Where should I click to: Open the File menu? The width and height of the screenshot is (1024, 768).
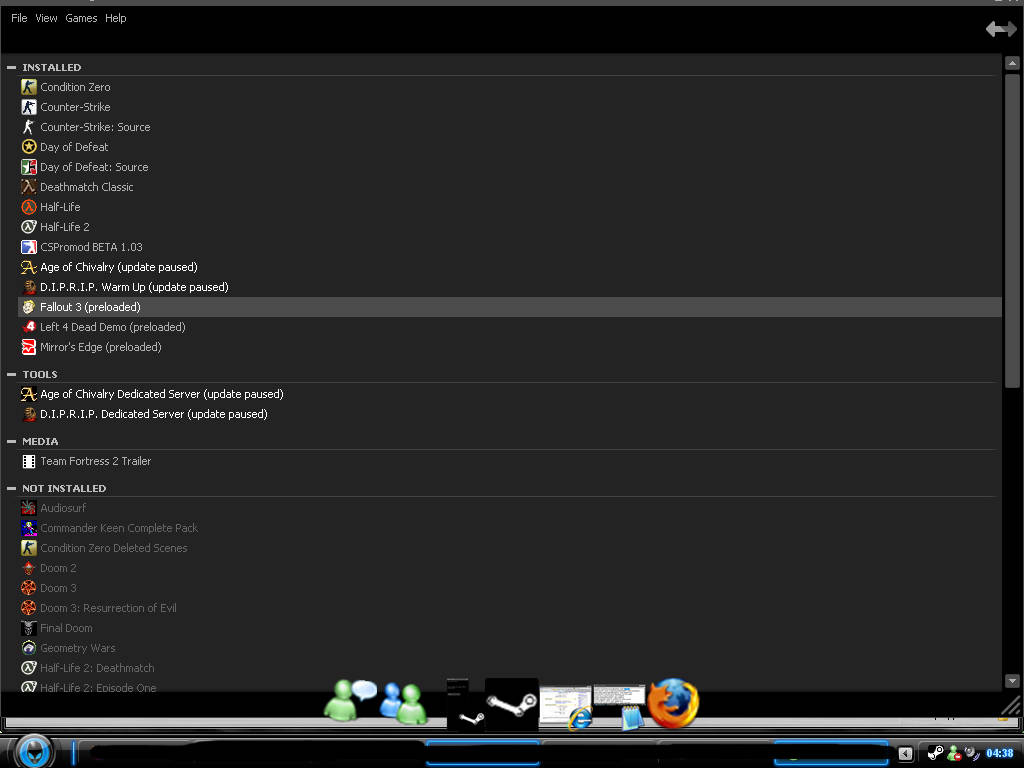19,18
